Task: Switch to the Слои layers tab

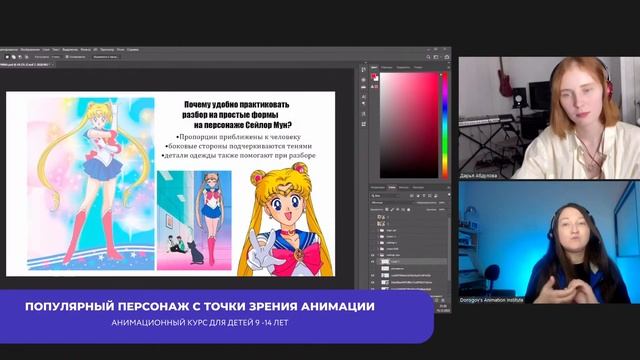Action: pos(392,187)
